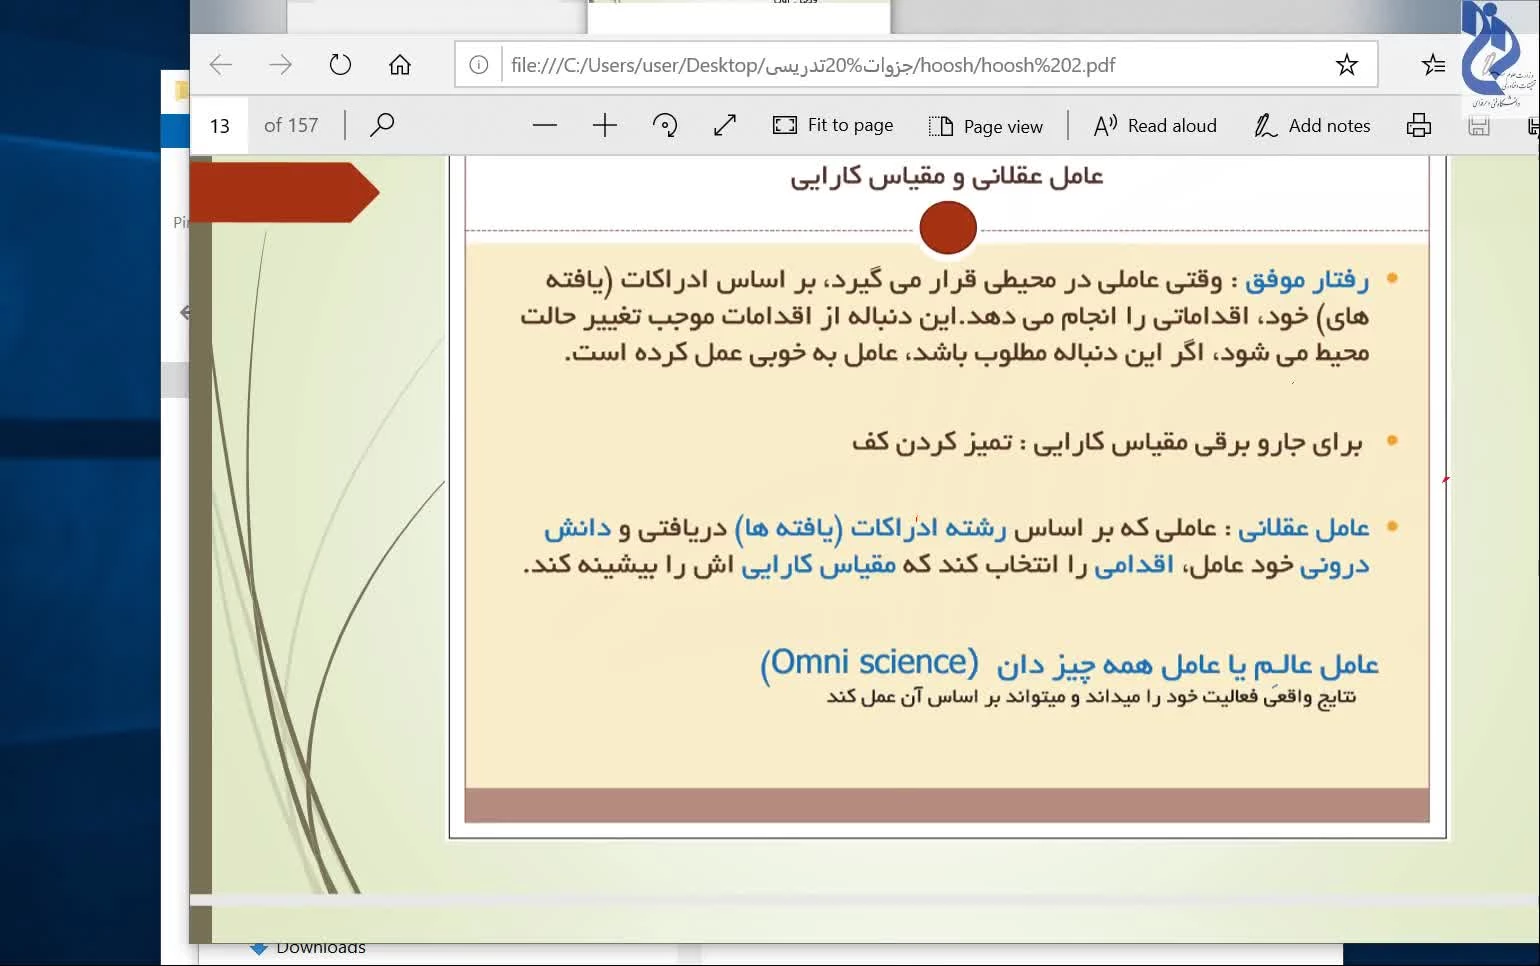Rotate the PDF page
The height and width of the screenshot is (966, 1540).
[x=665, y=125]
